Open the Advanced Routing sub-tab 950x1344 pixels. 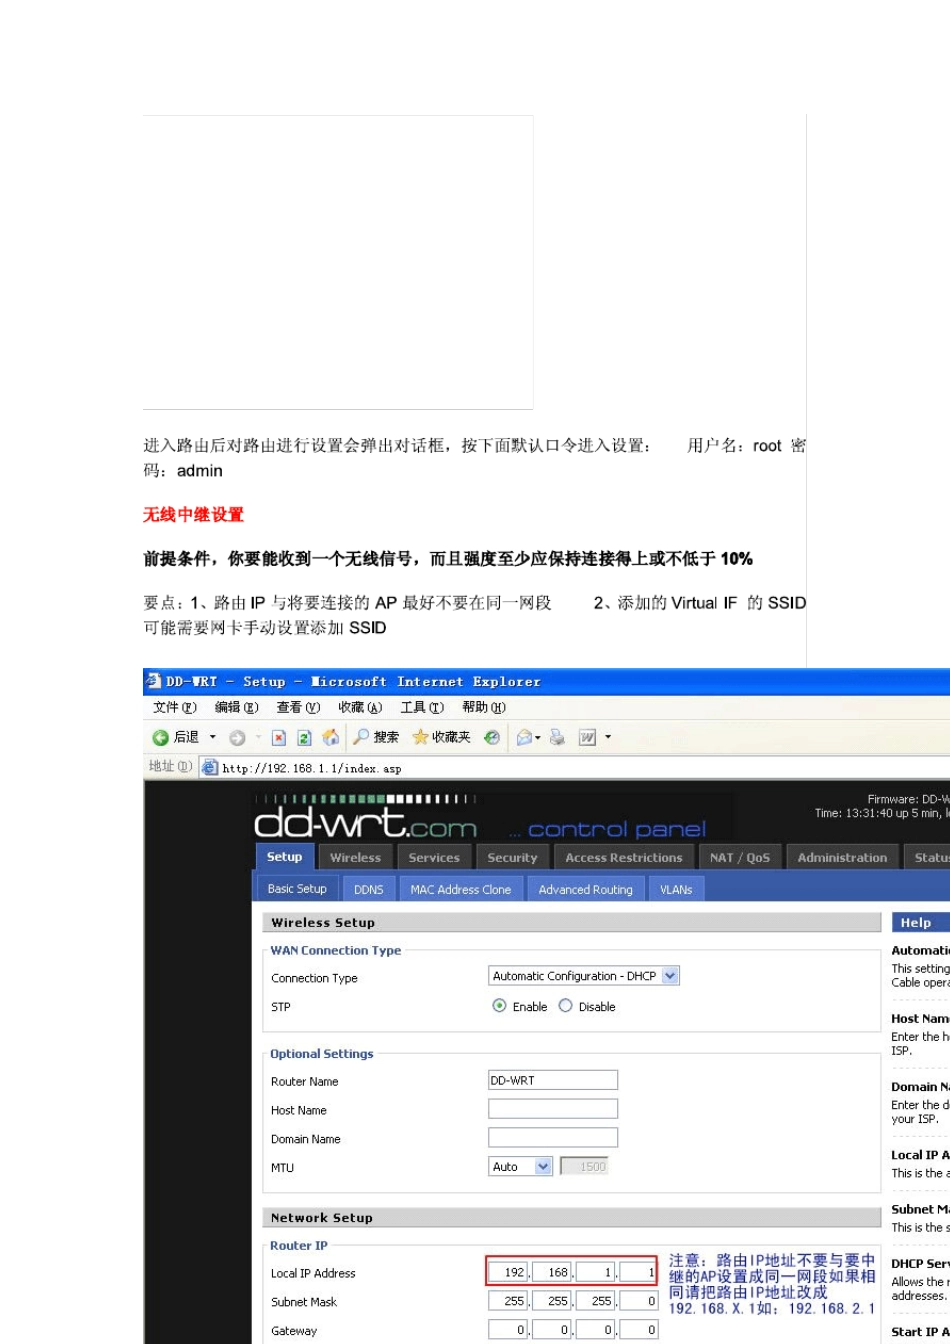coord(585,890)
